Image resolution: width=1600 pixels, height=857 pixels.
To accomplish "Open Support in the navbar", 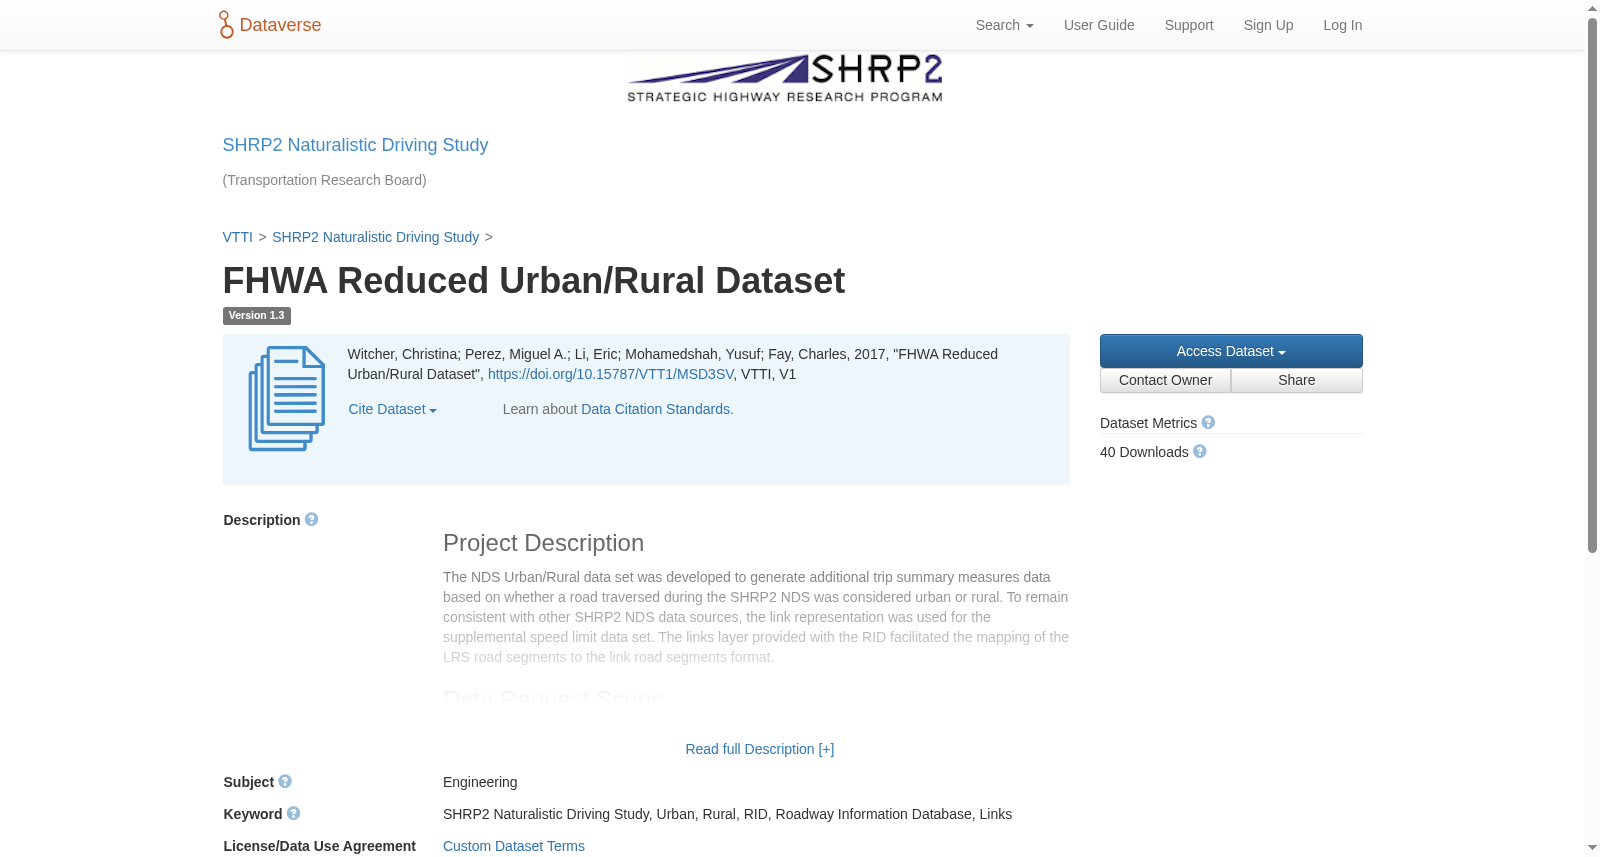I will pos(1189,25).
